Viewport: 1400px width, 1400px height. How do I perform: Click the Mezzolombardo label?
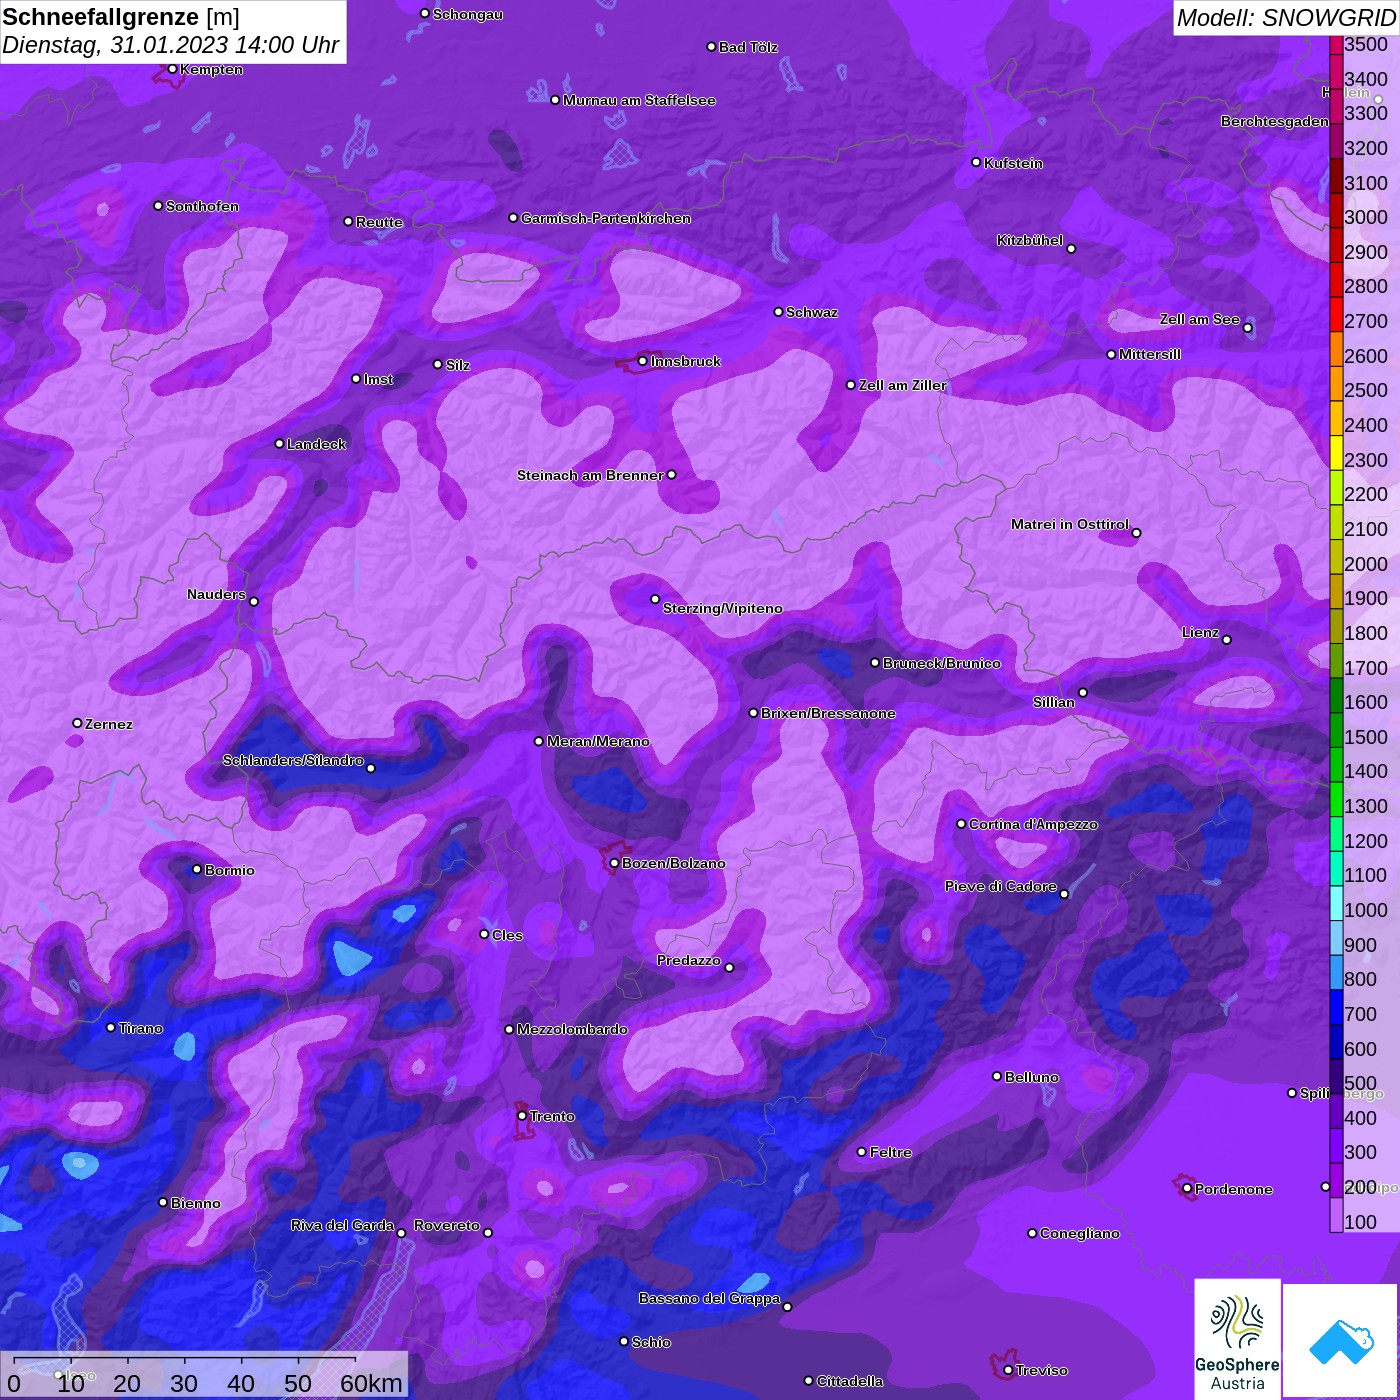coord(572,1029)
